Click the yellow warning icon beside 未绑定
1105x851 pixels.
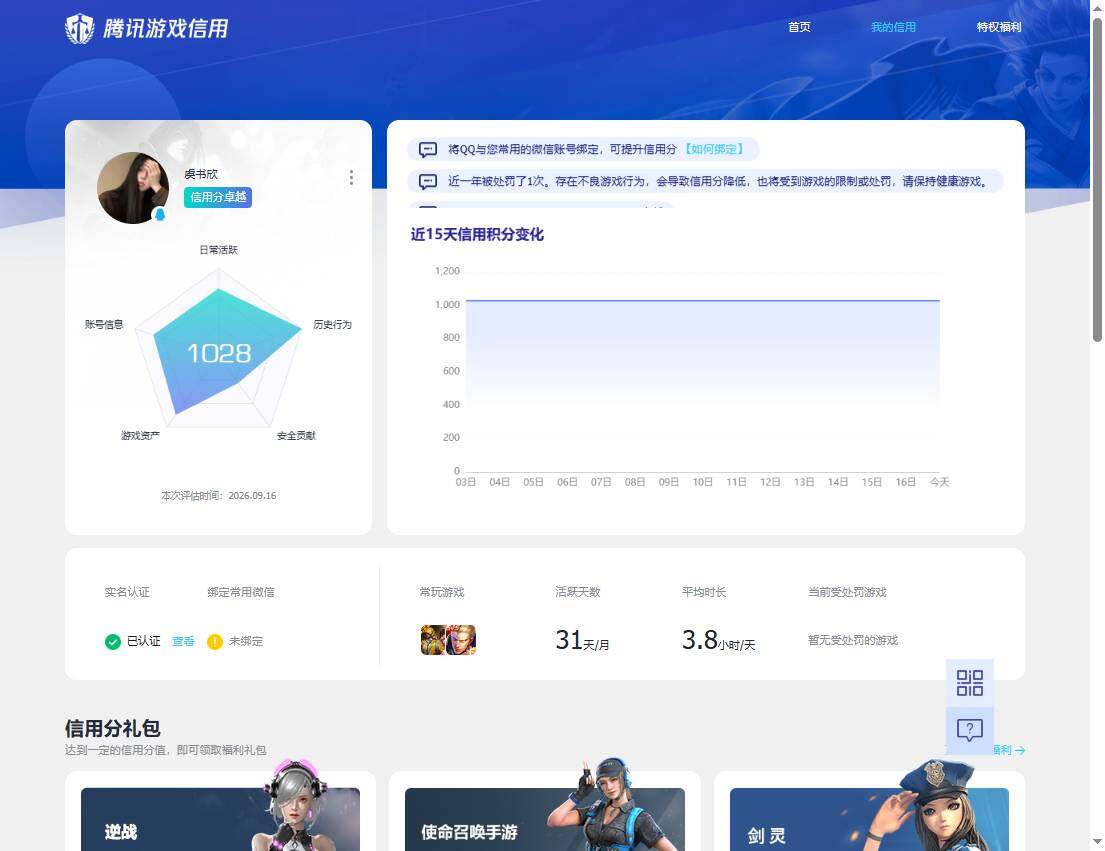[215, 642]
